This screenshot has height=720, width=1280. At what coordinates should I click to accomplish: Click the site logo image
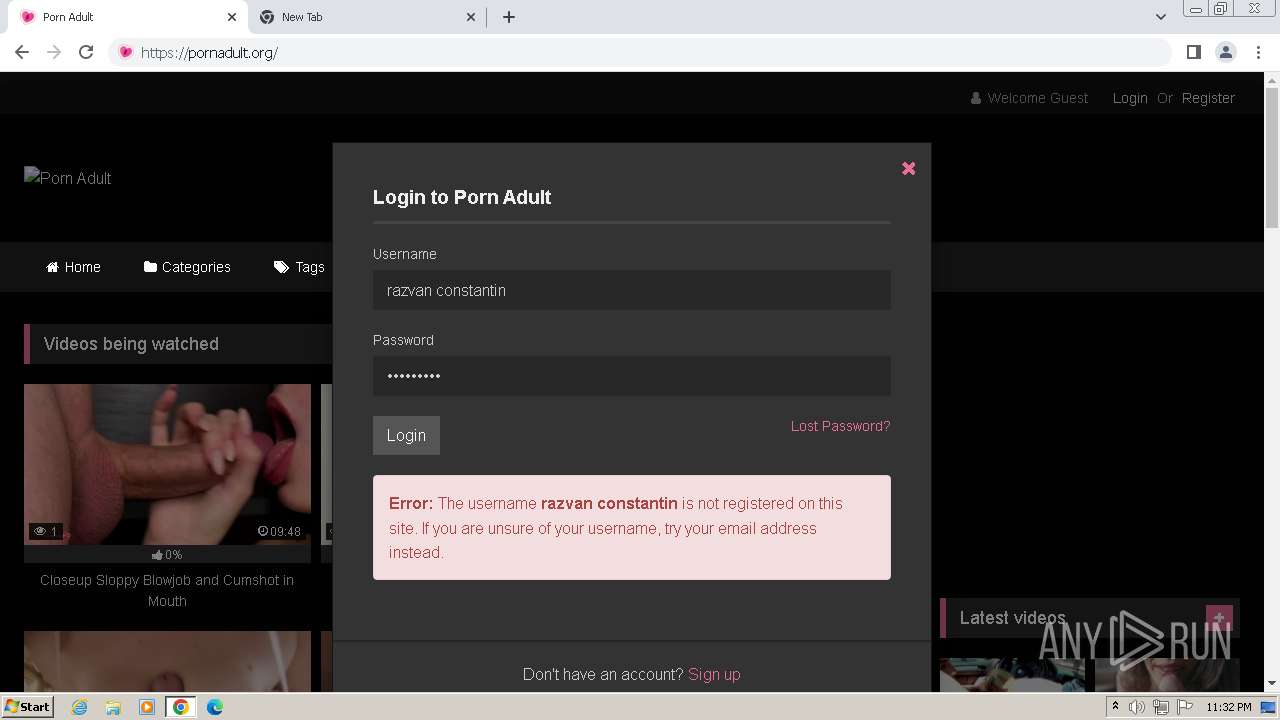(x=68, y=178)
